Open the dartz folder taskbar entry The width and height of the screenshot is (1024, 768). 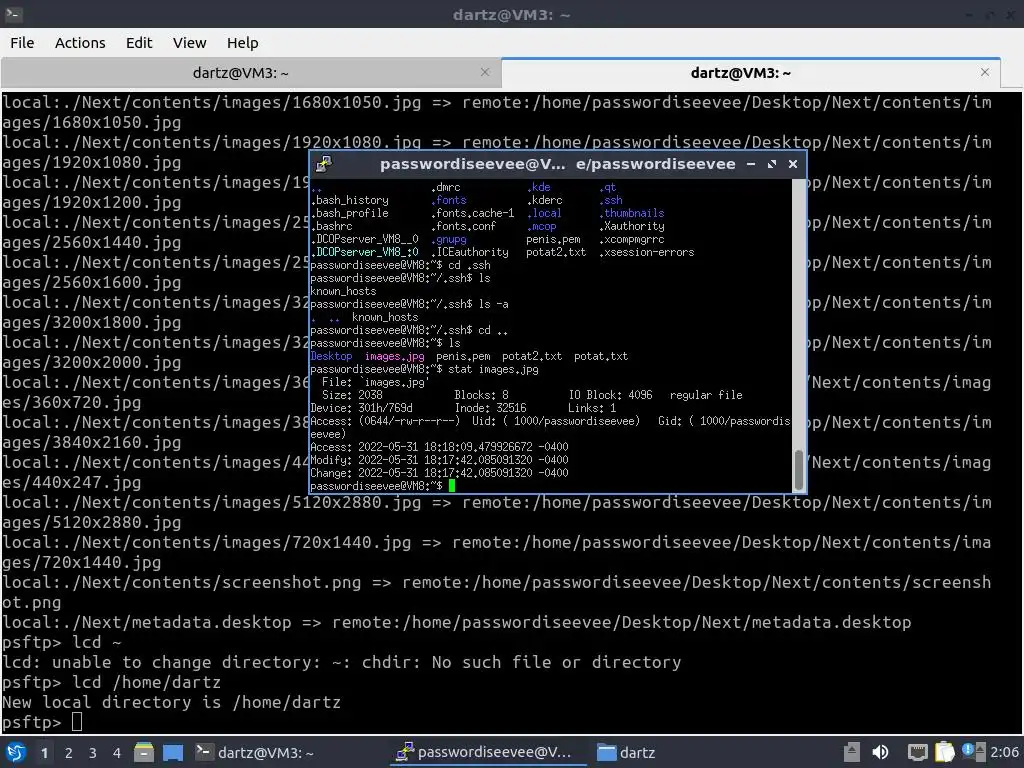626,752
